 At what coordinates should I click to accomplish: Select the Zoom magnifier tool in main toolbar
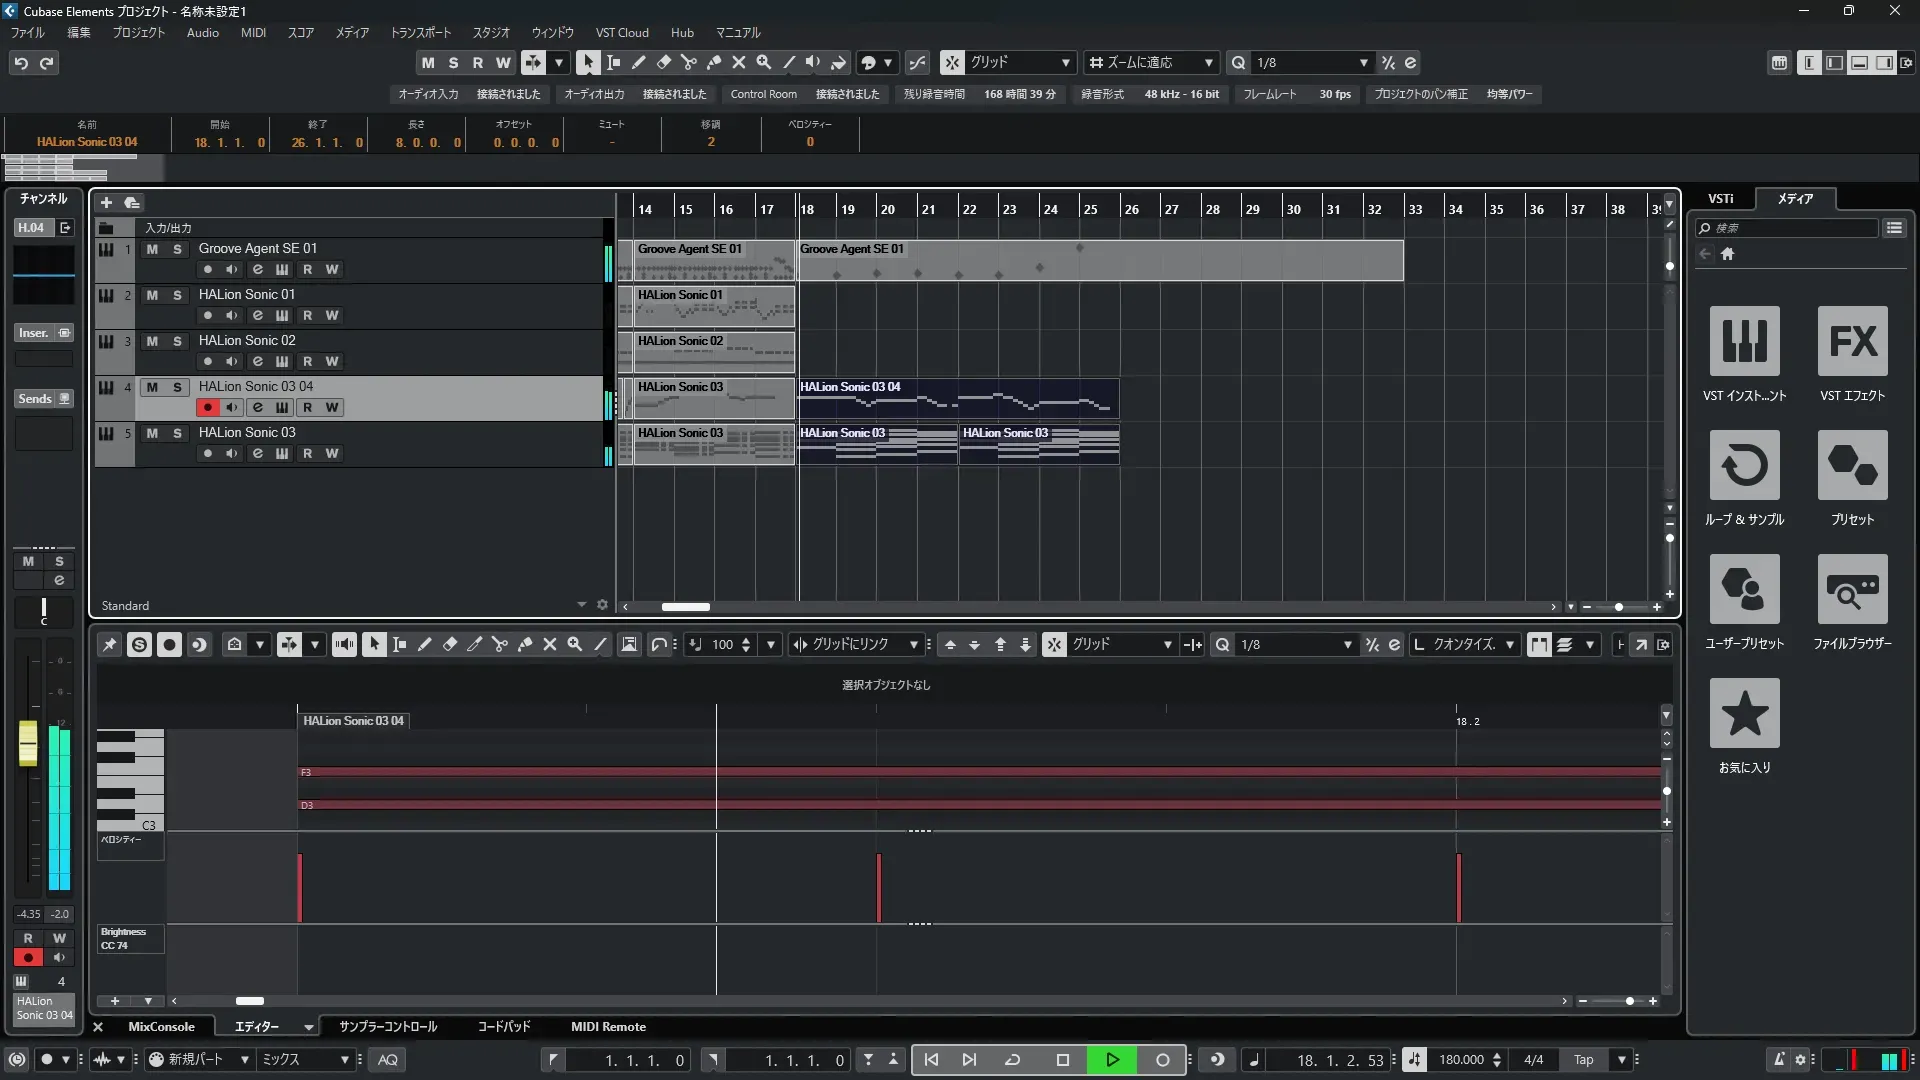pyautogui.click(x=764, y=63)
